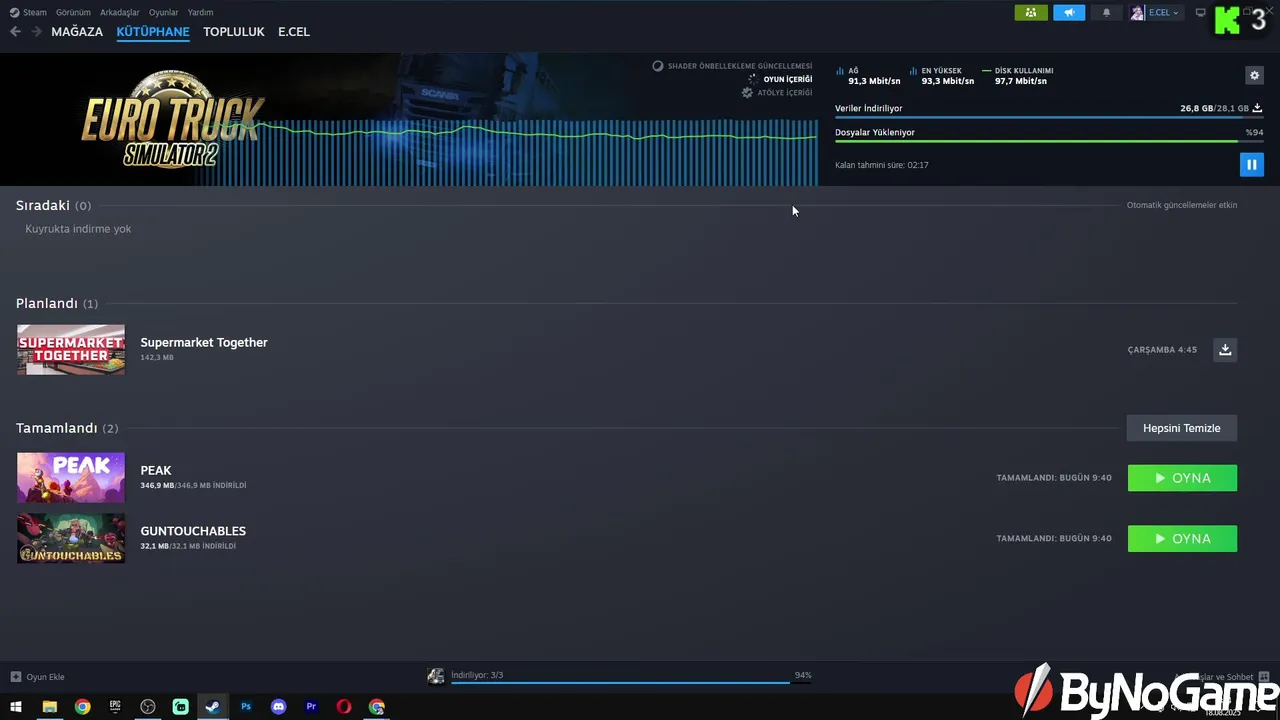Viewport: 1280px width, 720px height.
Task: Click the Supermarket Together title
Action: pos(204,342)
